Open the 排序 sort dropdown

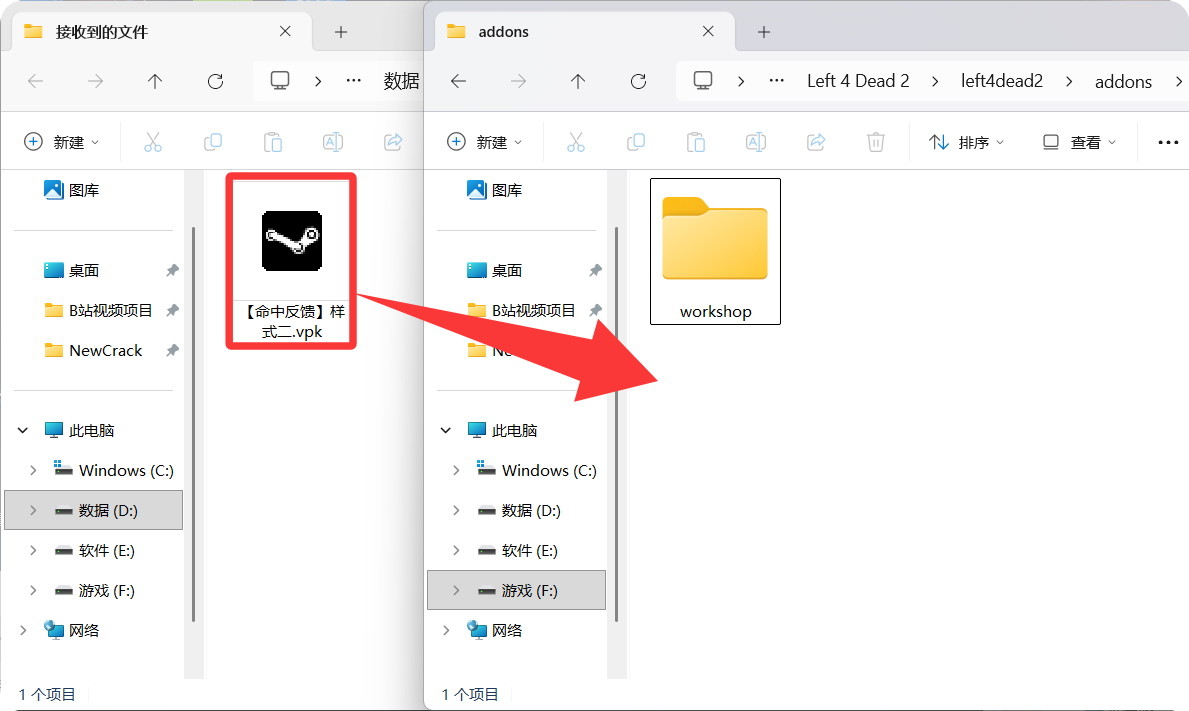click(966, 142)
